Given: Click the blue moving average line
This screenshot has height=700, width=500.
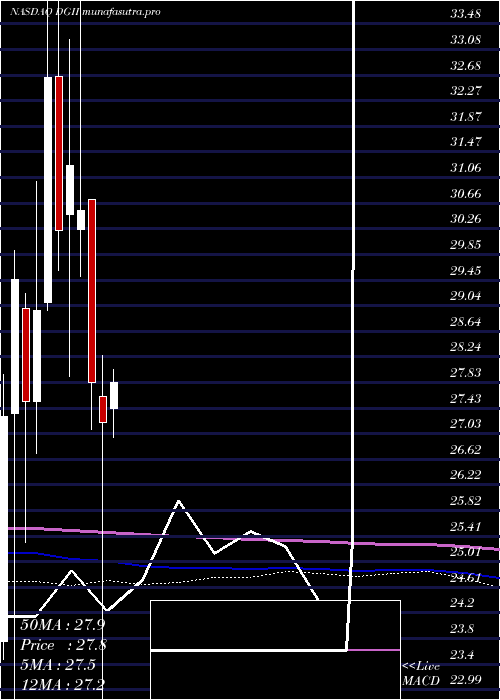Looking at the screenshot, I should tap(268, 569).
